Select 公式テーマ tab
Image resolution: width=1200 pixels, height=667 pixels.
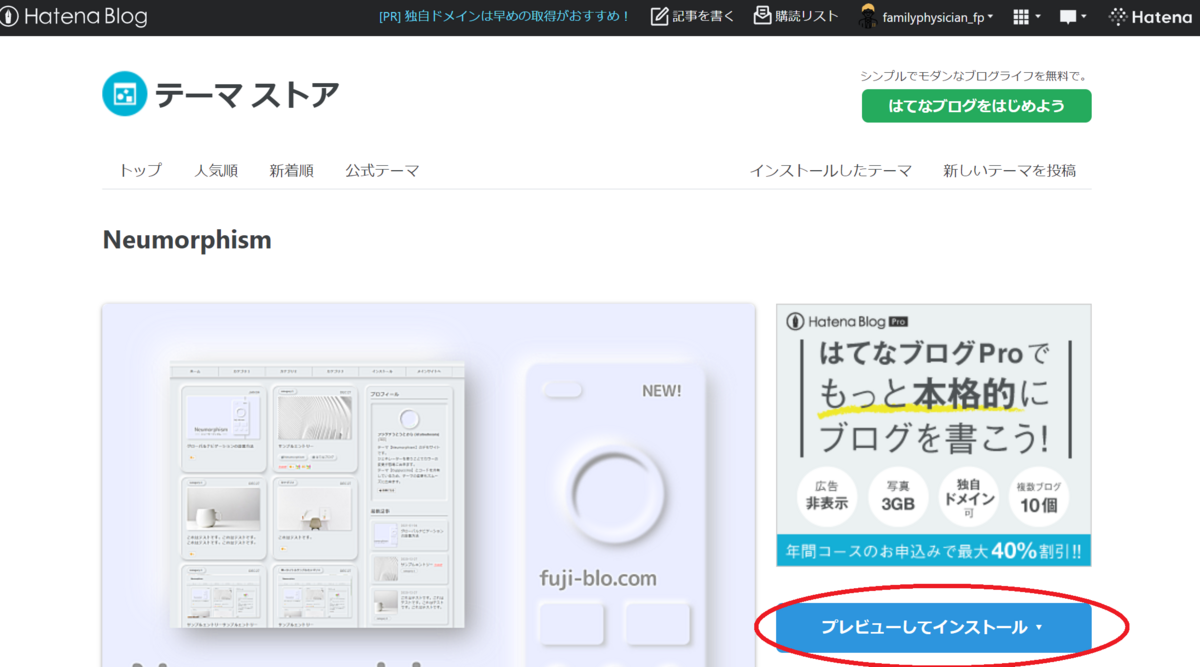point(382,170)
